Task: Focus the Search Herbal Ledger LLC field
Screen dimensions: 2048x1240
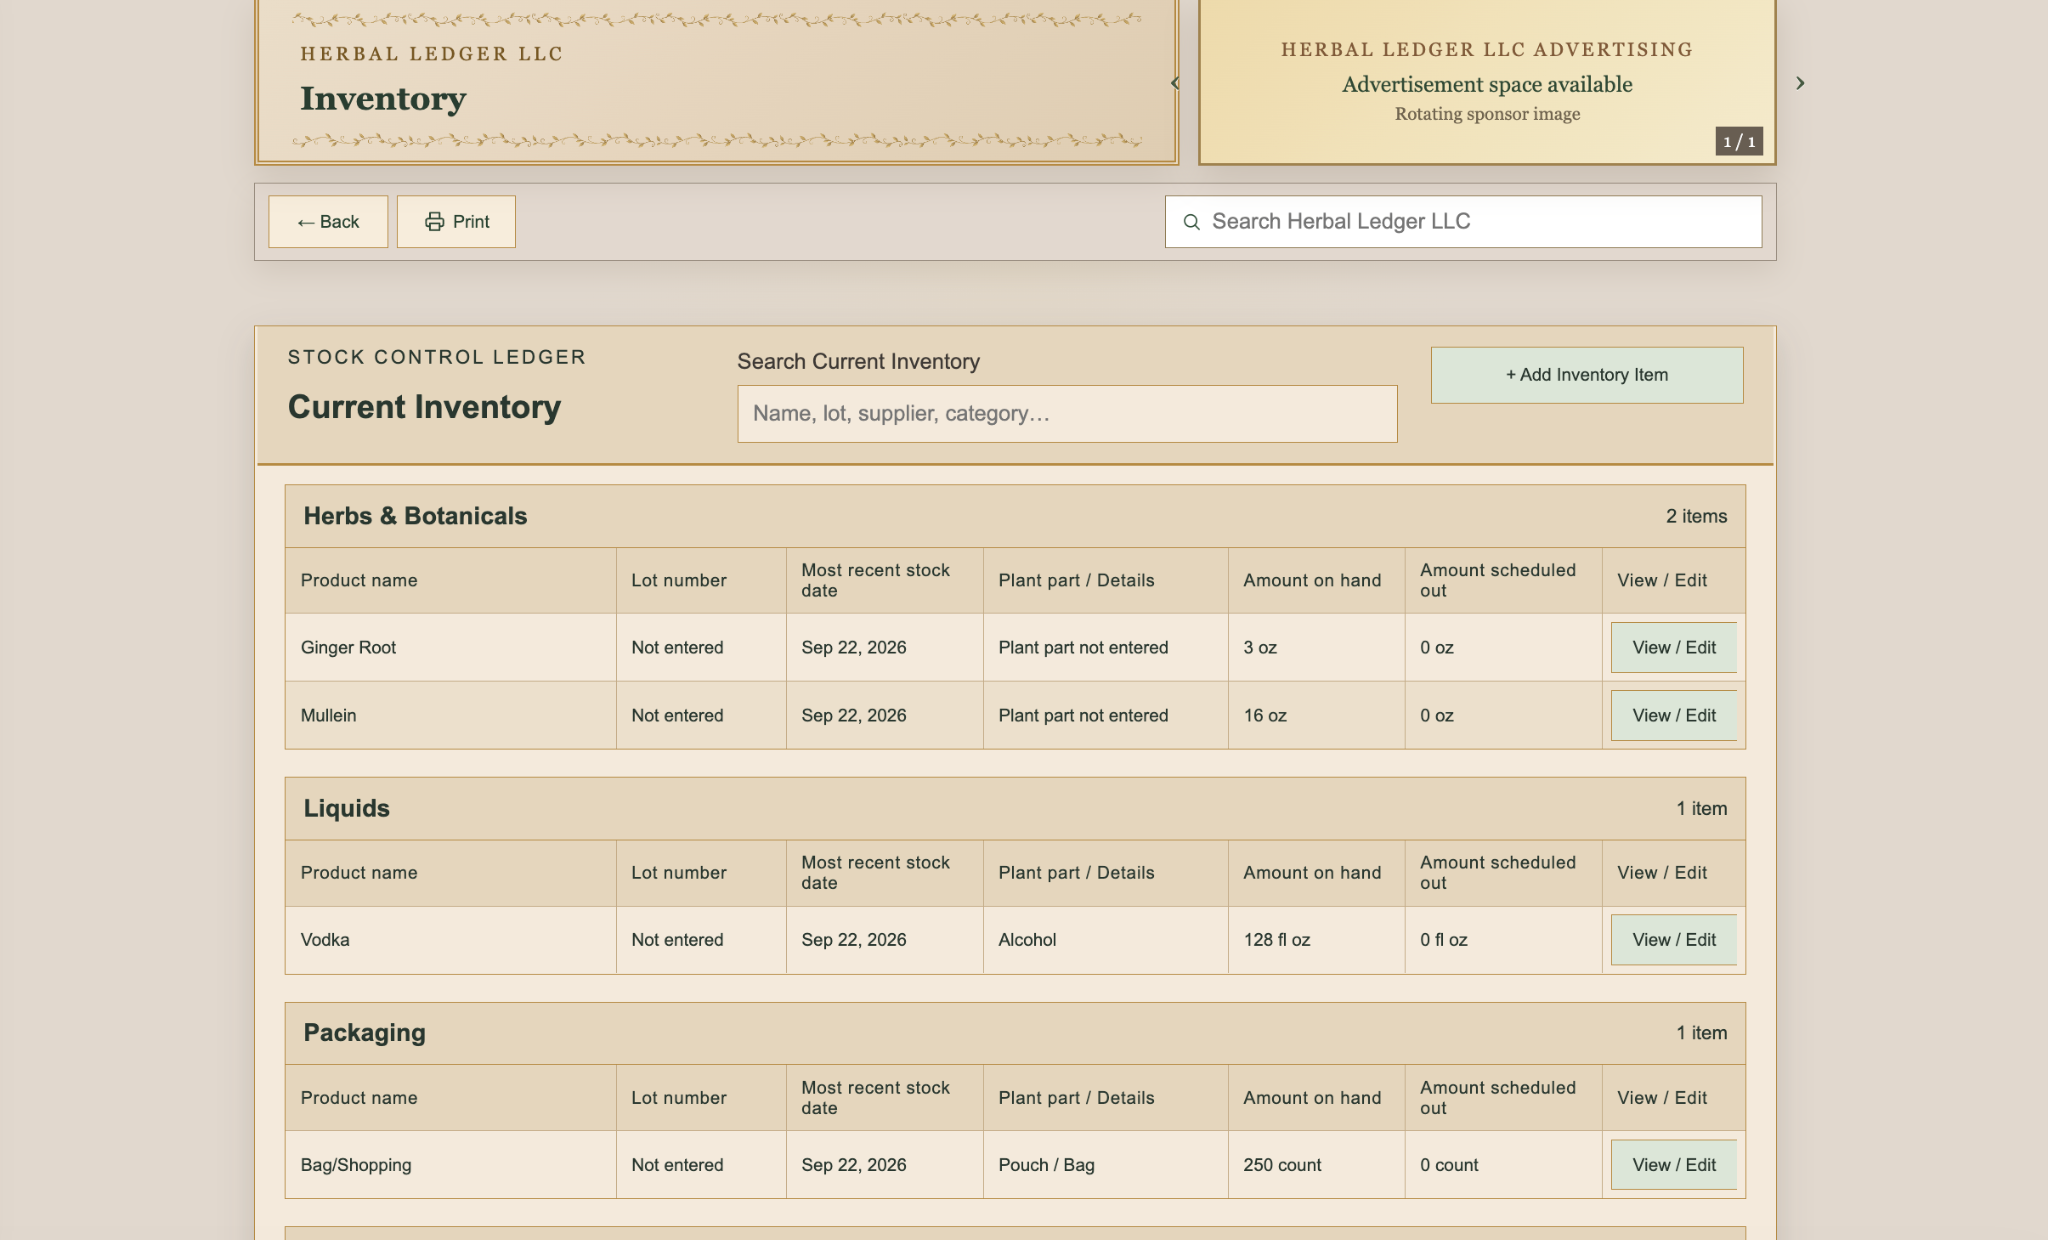Action: tap(1463, 221)
